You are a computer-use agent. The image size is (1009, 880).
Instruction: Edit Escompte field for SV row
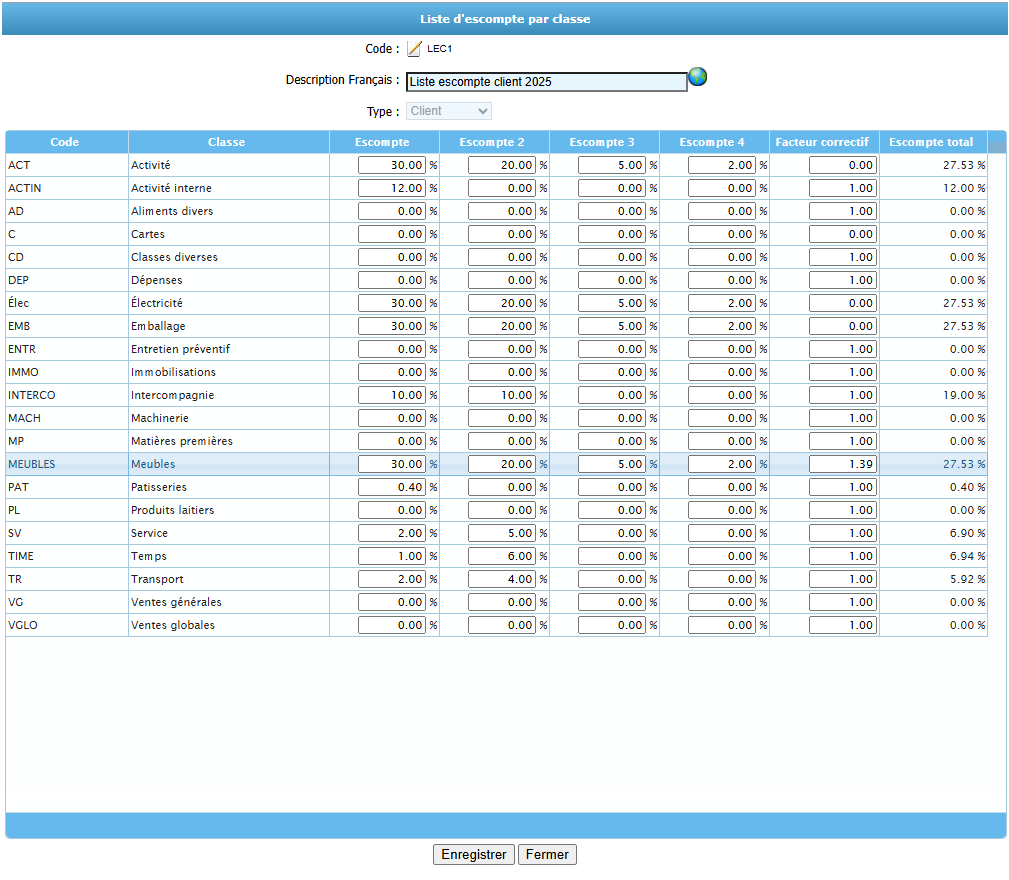[392, 533]
